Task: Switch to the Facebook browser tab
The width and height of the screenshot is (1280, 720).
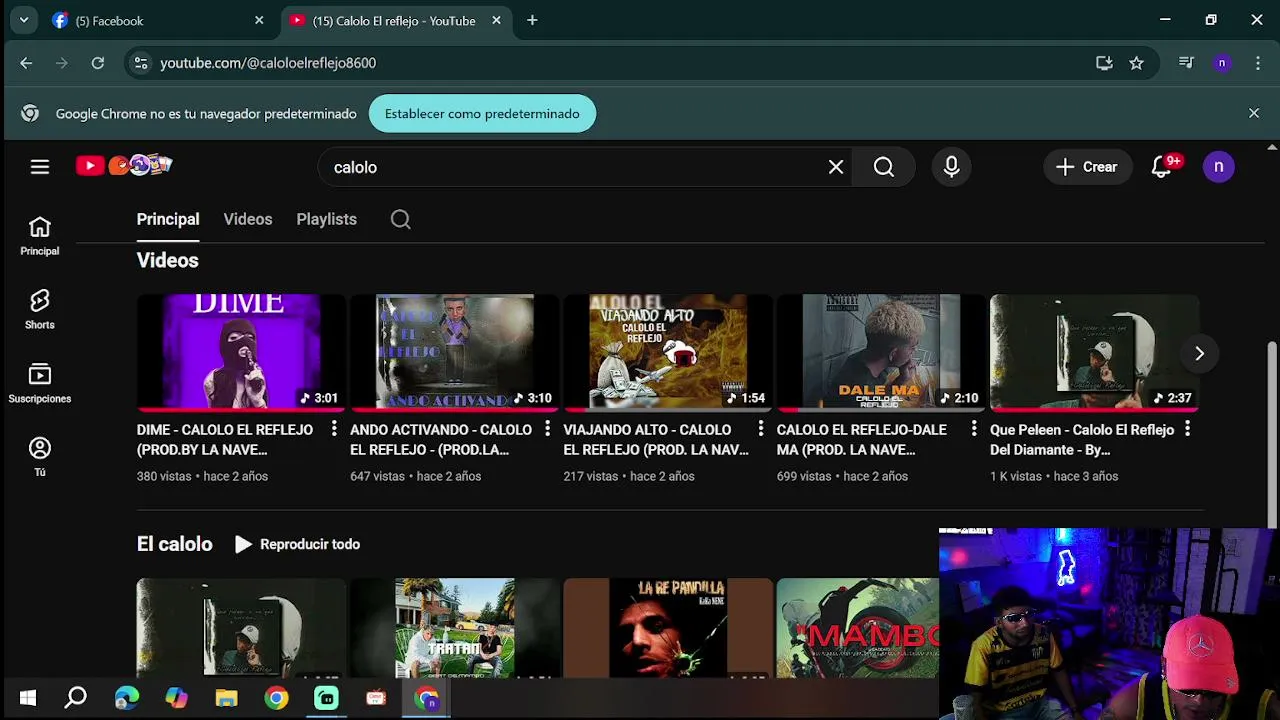Action: 150,20
